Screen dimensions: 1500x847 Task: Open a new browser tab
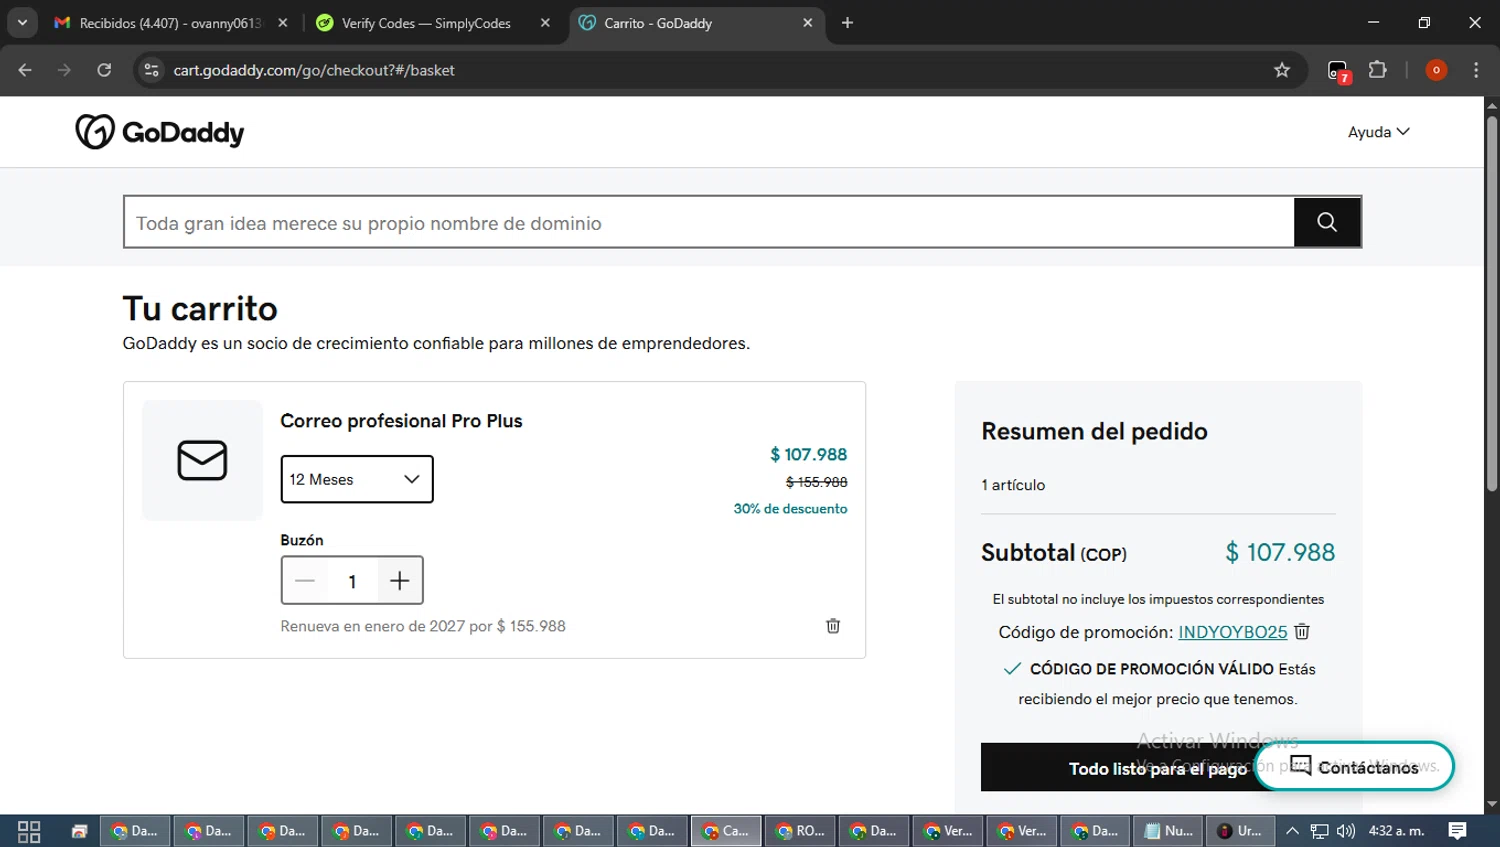click(x=847, y=23)
